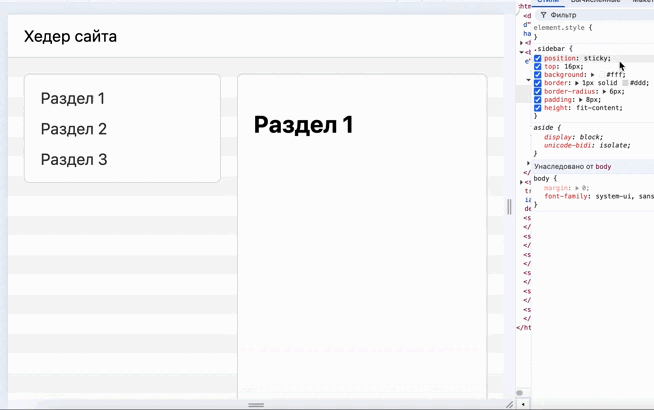Click the Хедер сайта header text
Image resolution: width=654 pixels, height=410 pixels.
pyautogui.click(x=70, y=36)
